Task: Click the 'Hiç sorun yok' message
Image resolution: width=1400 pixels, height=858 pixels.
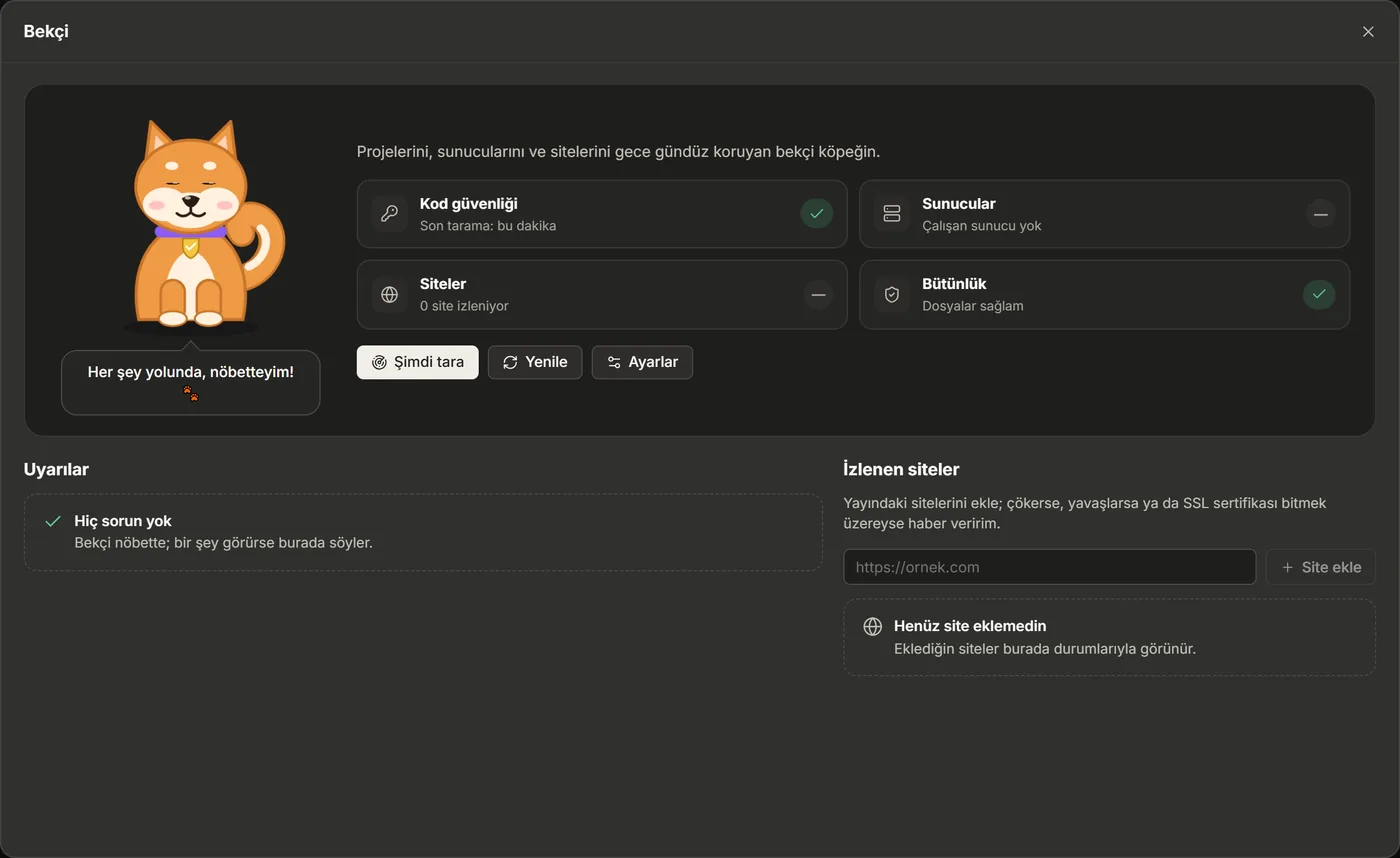Action: [123, 521]
